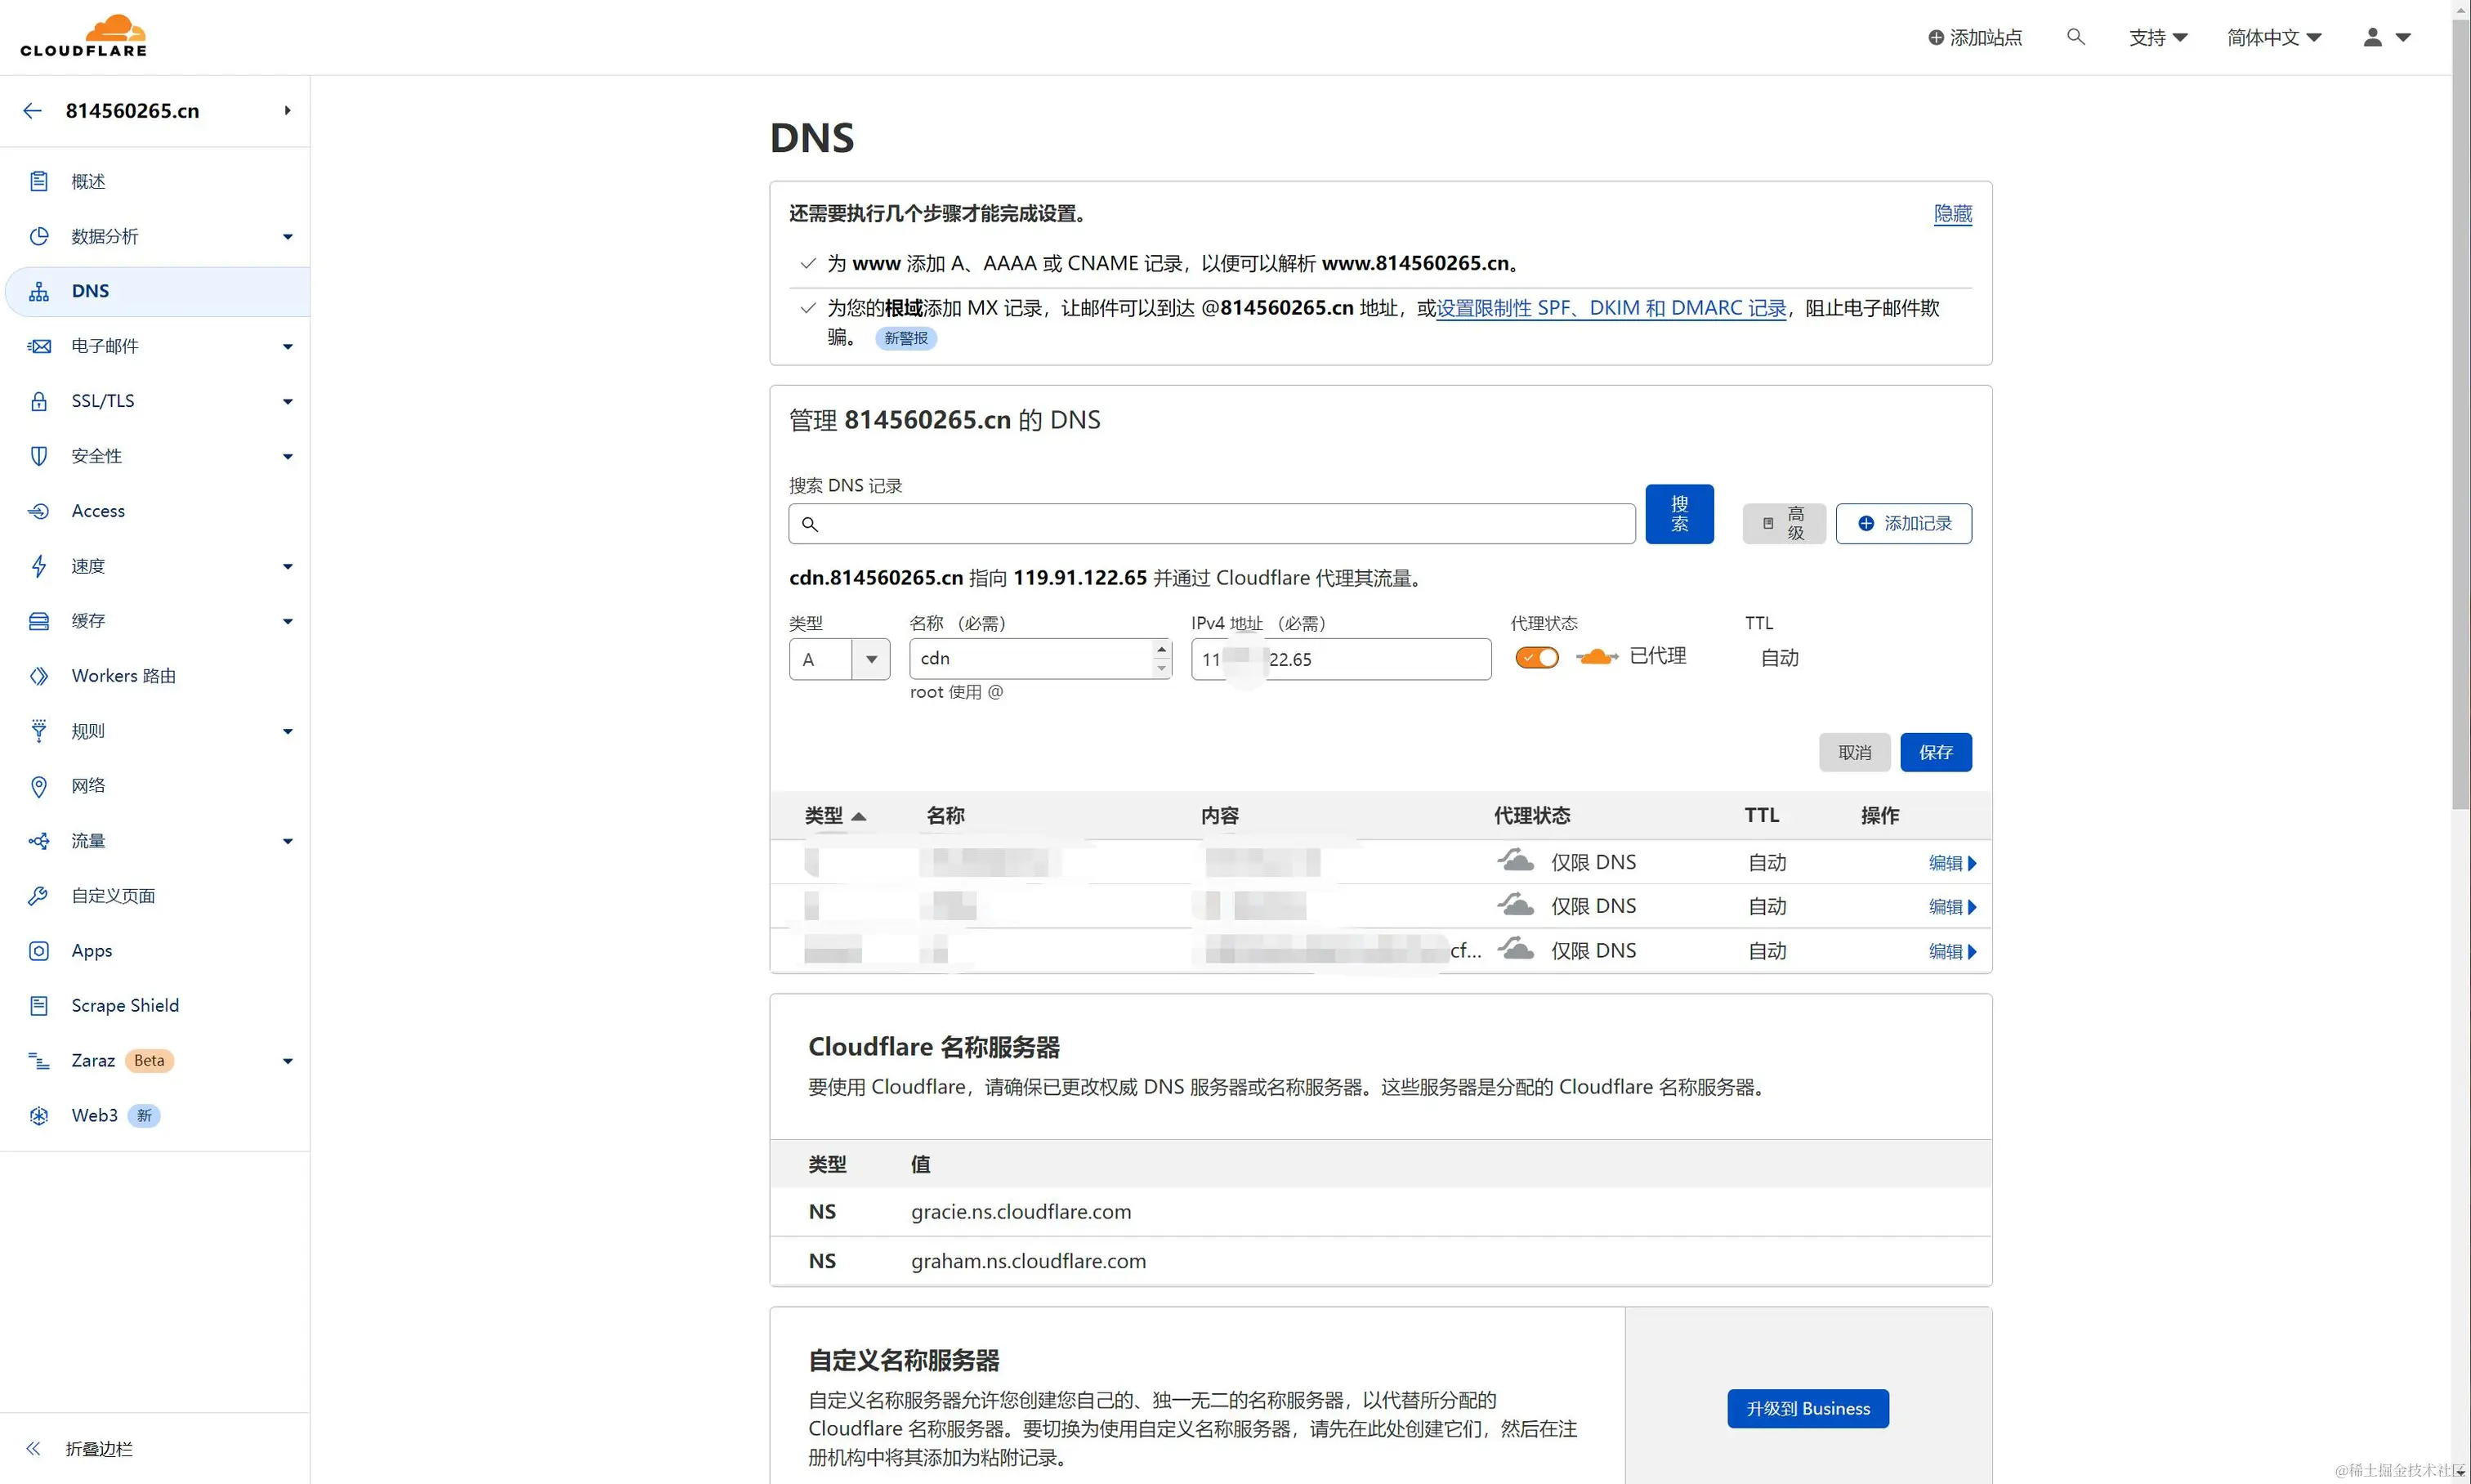Open Scrape Shield from sidebar

pyautogui.click(x=125, y=1005)
